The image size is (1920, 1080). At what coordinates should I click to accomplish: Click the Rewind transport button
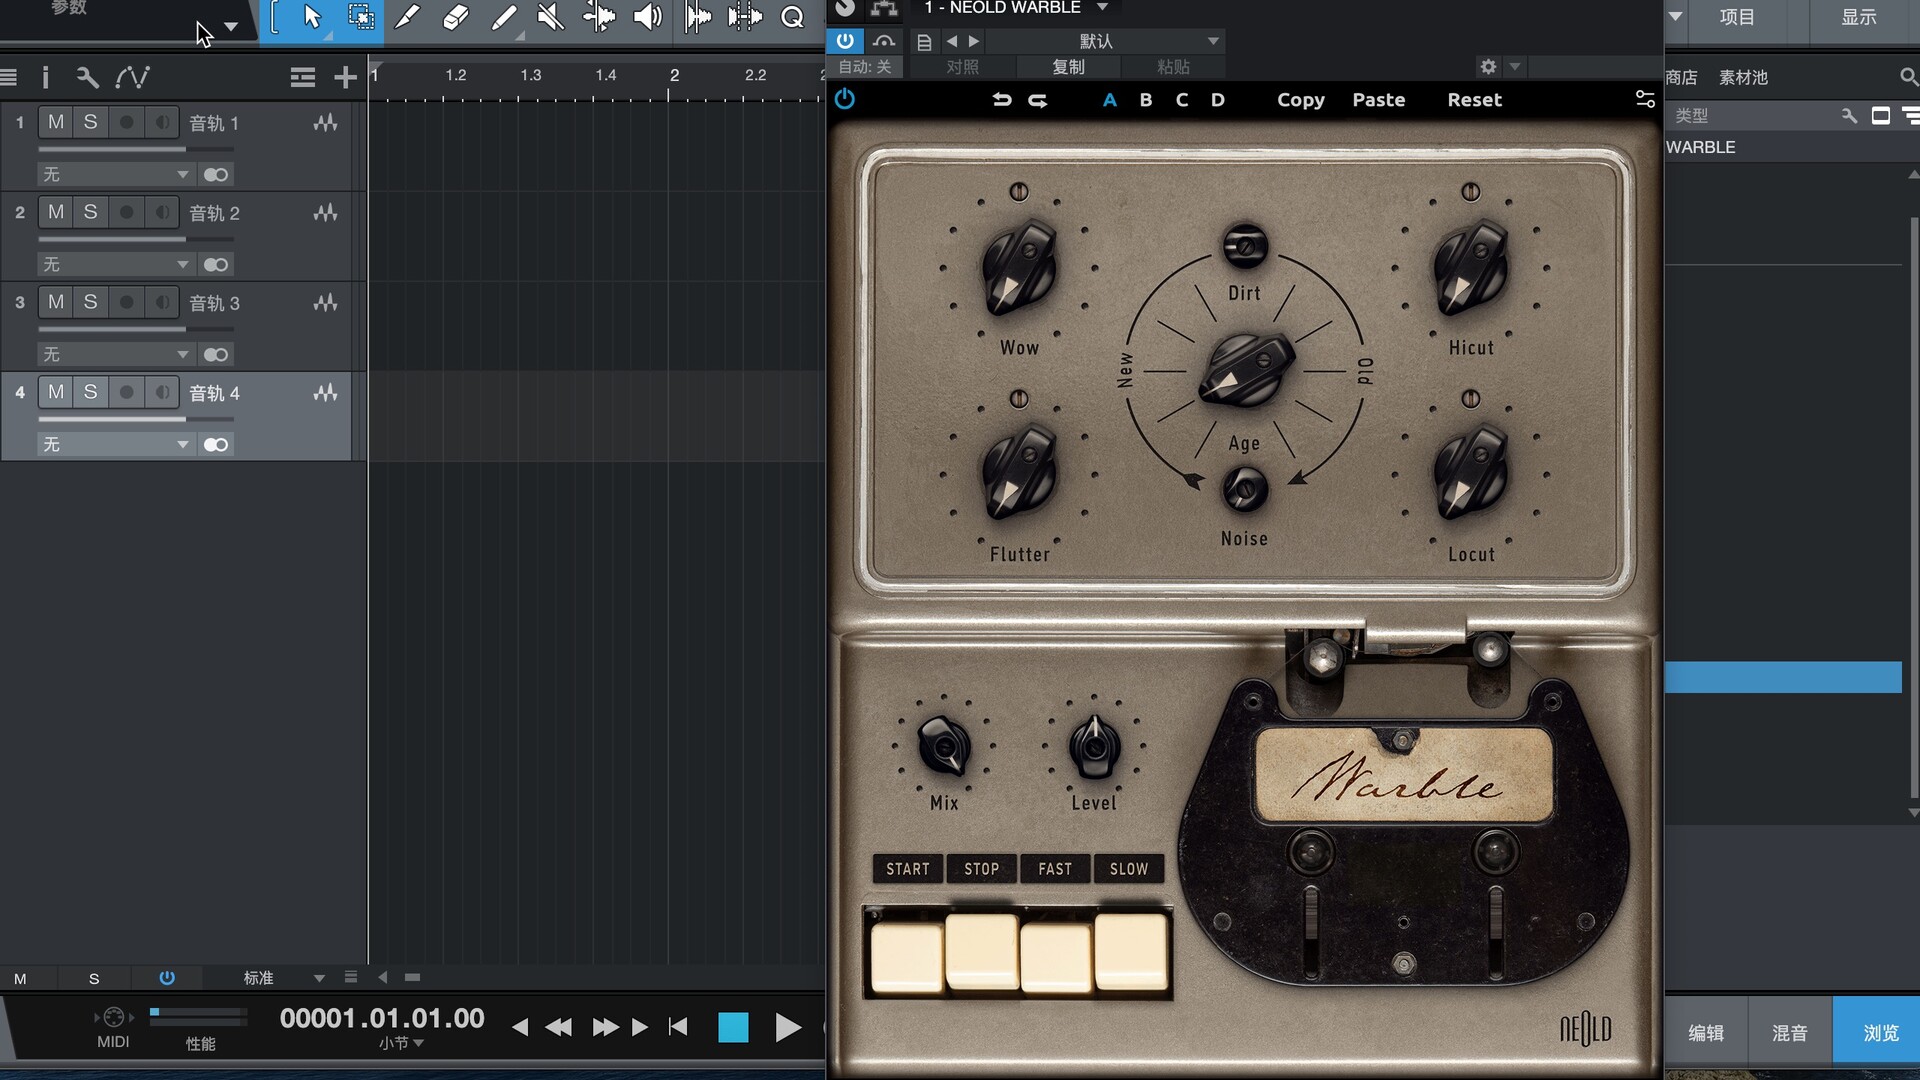point(558,1027)
